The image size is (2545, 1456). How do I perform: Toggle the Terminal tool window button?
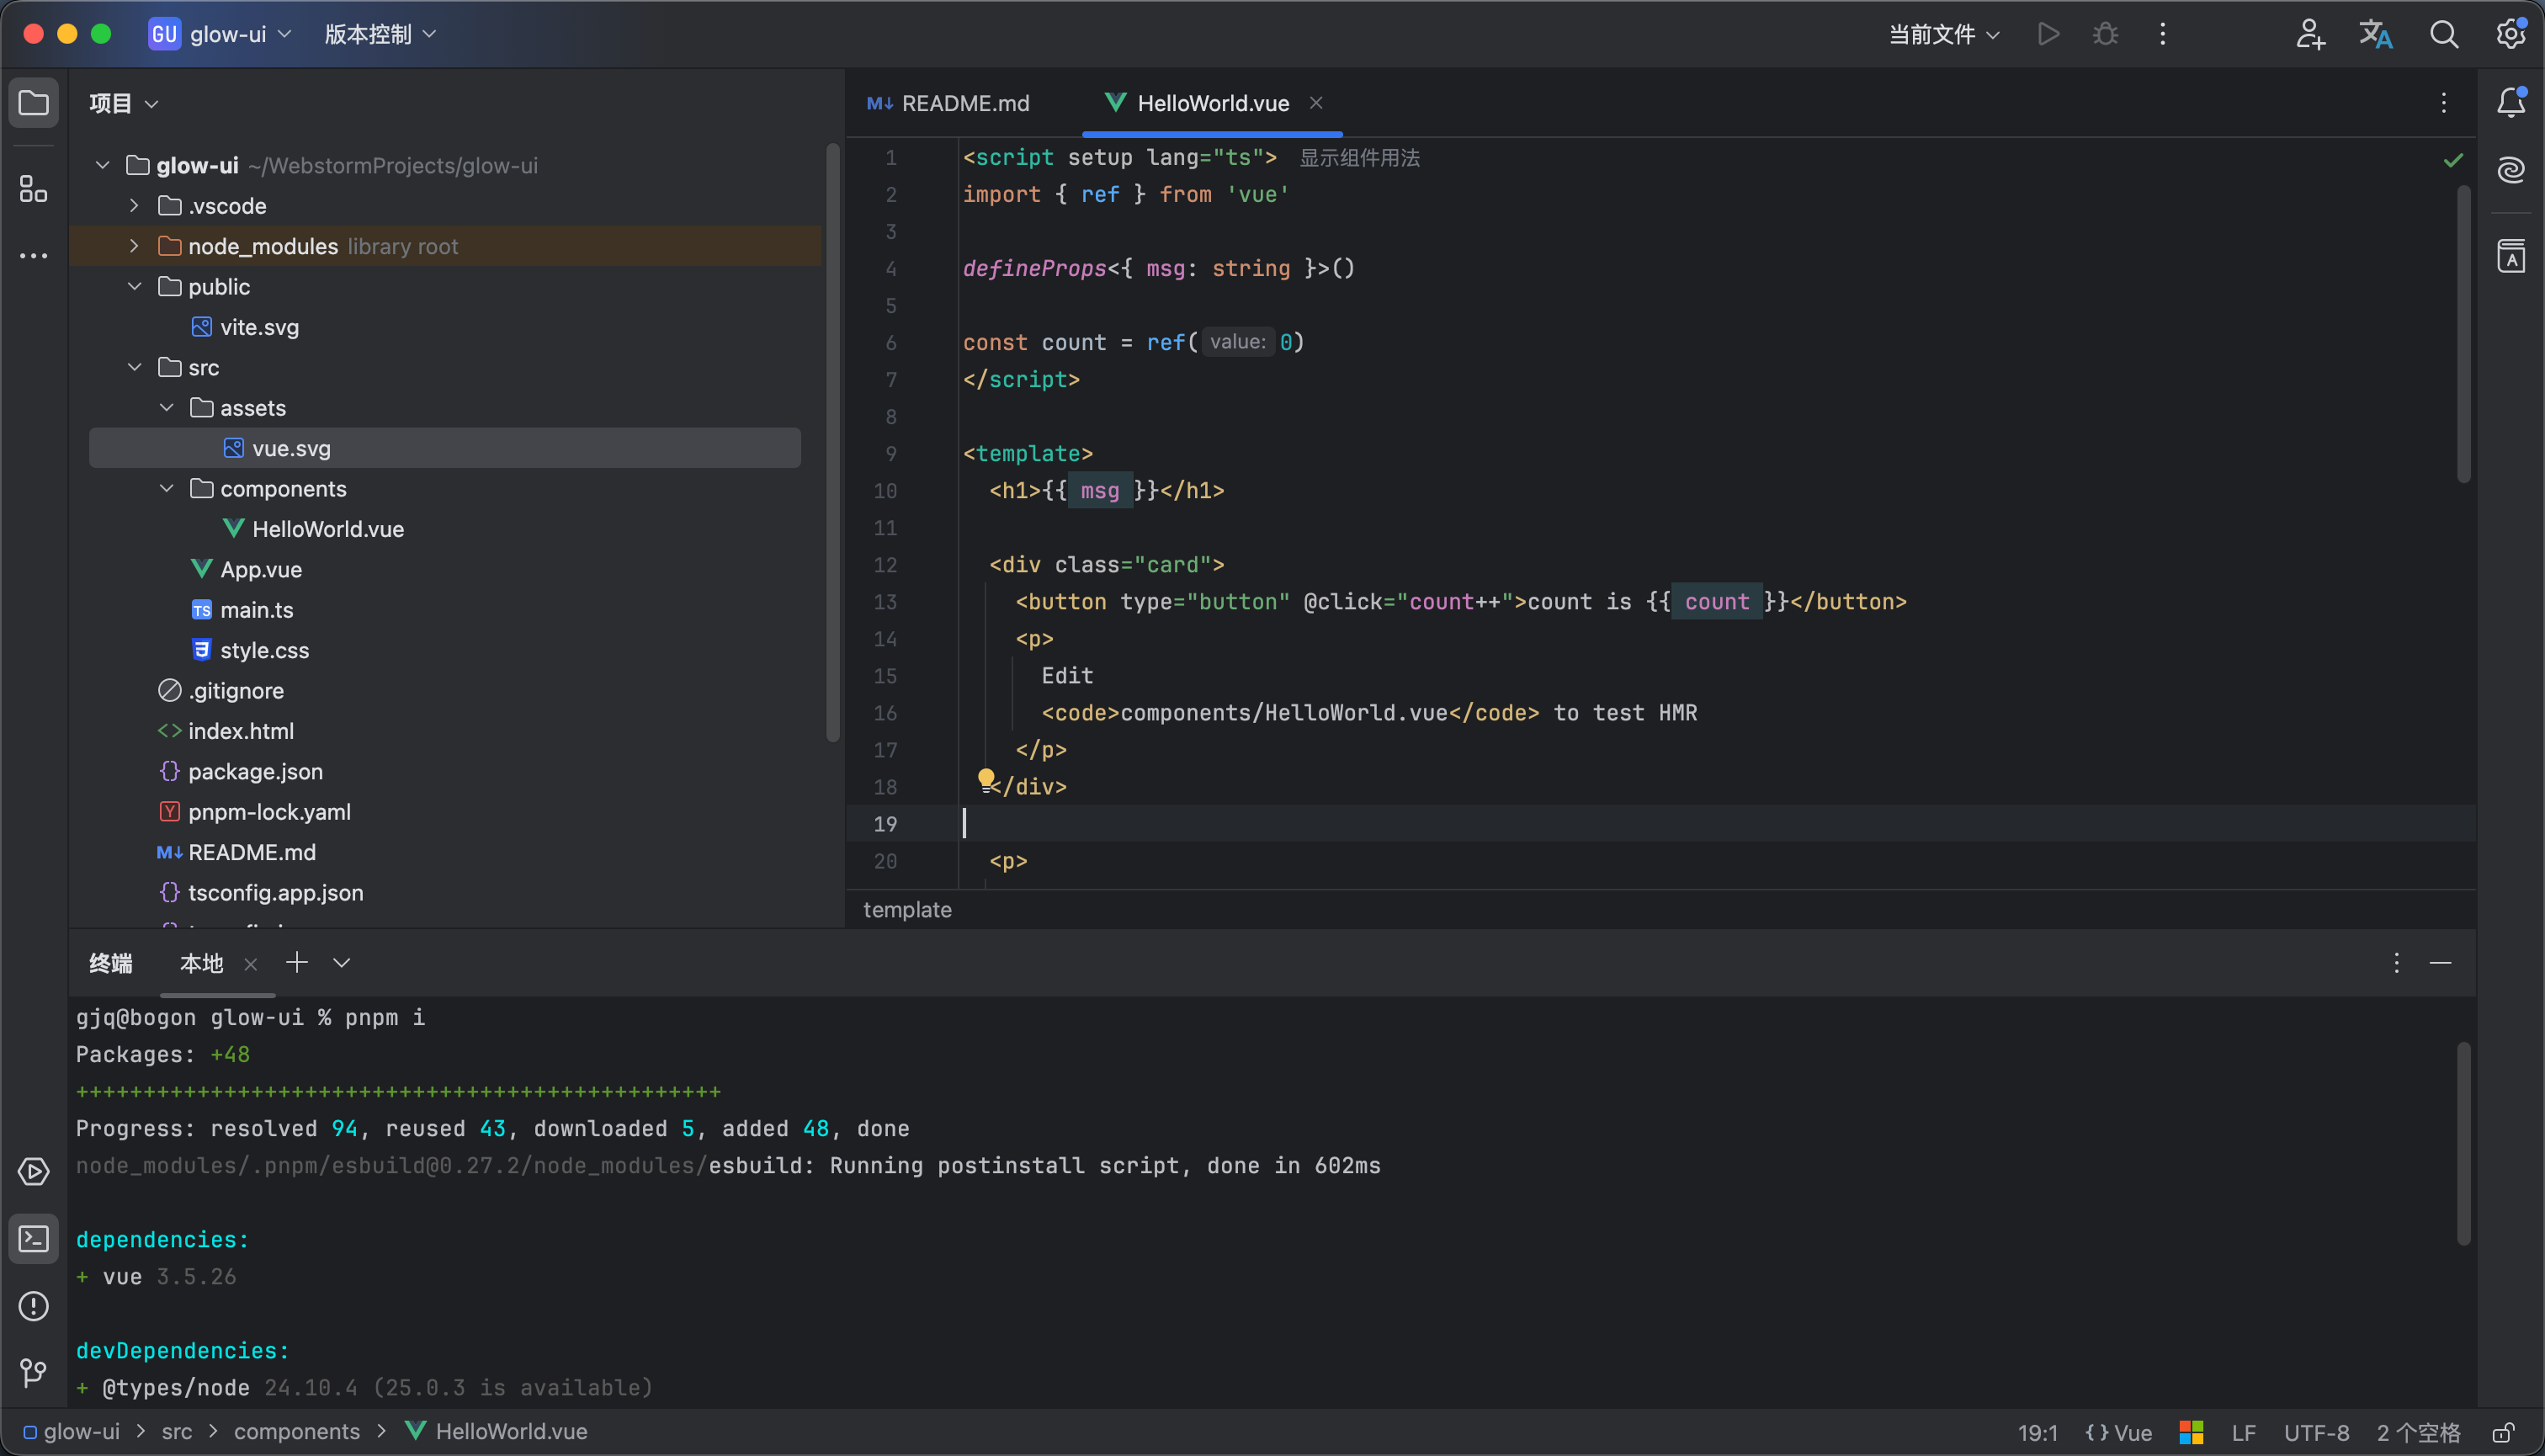pyautogui.click(x=33, y=1239)
